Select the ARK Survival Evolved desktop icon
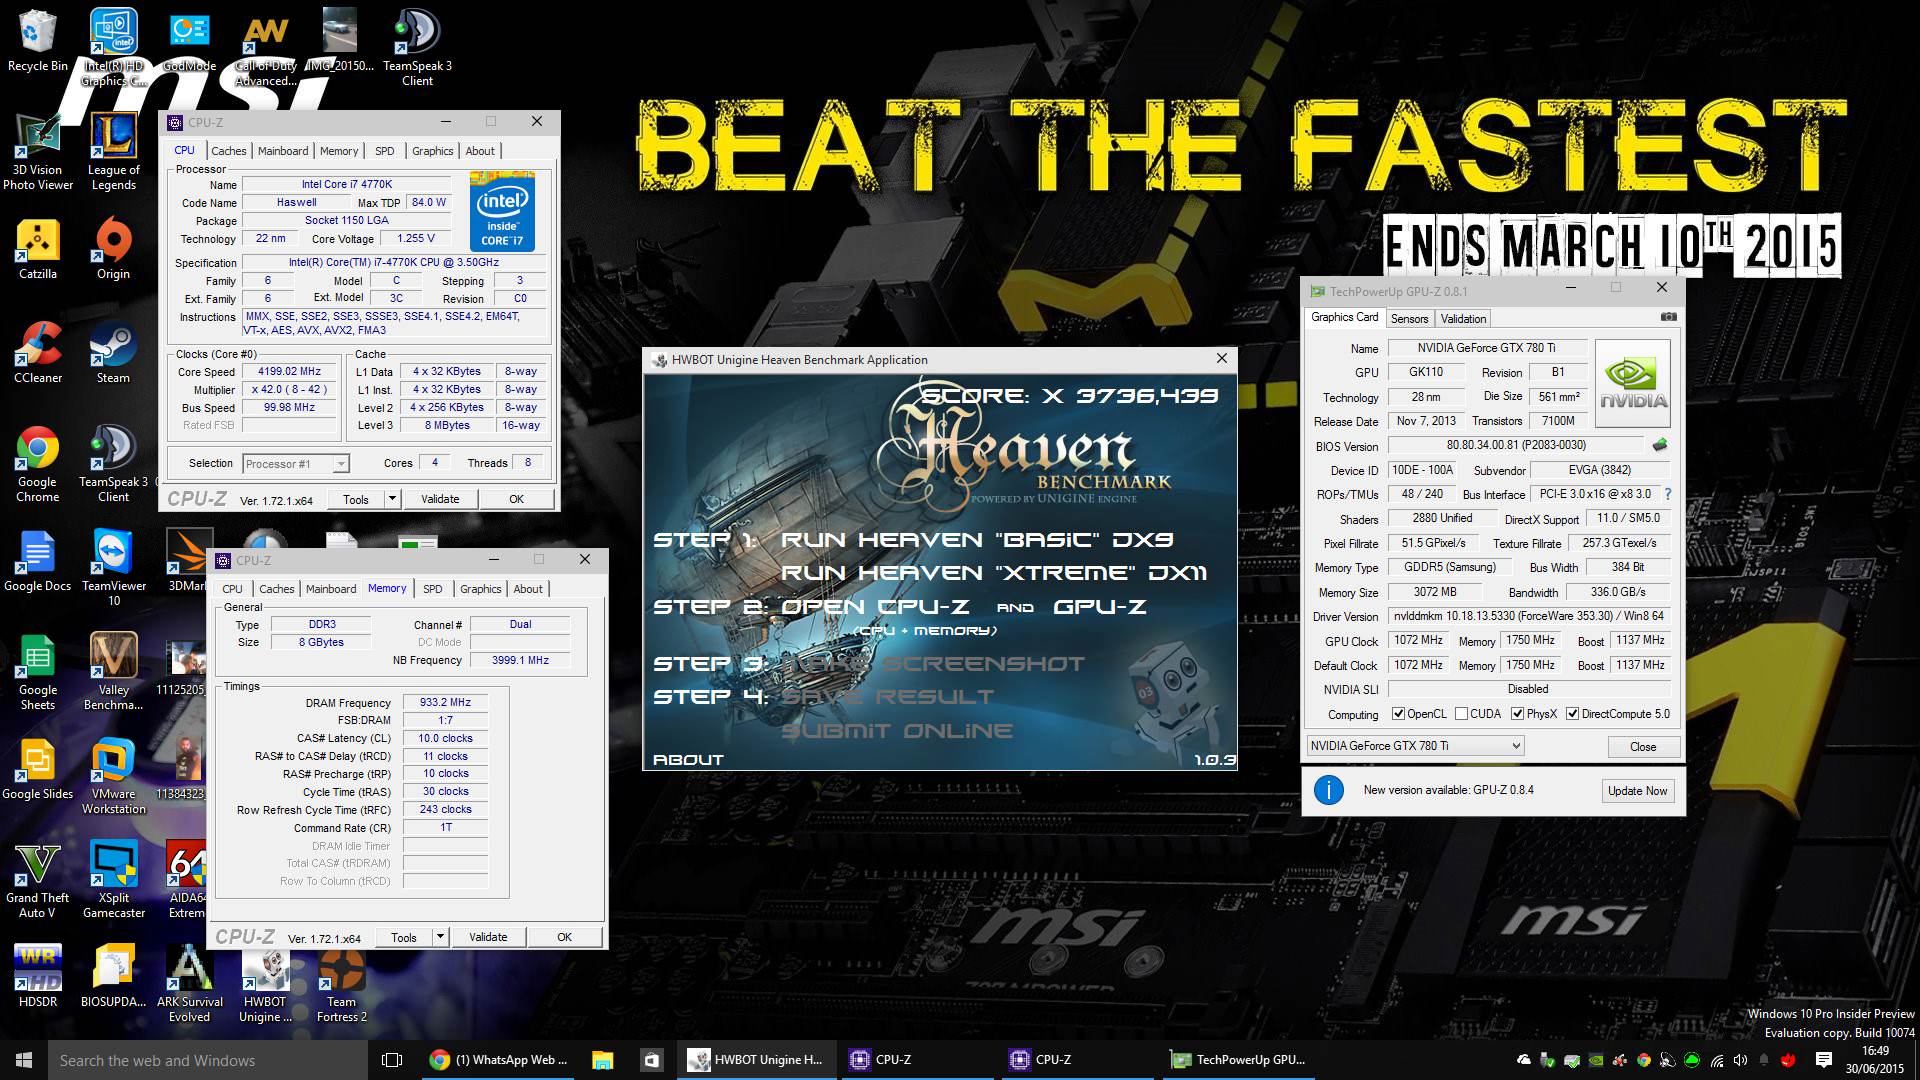 [x=189, y=985]
